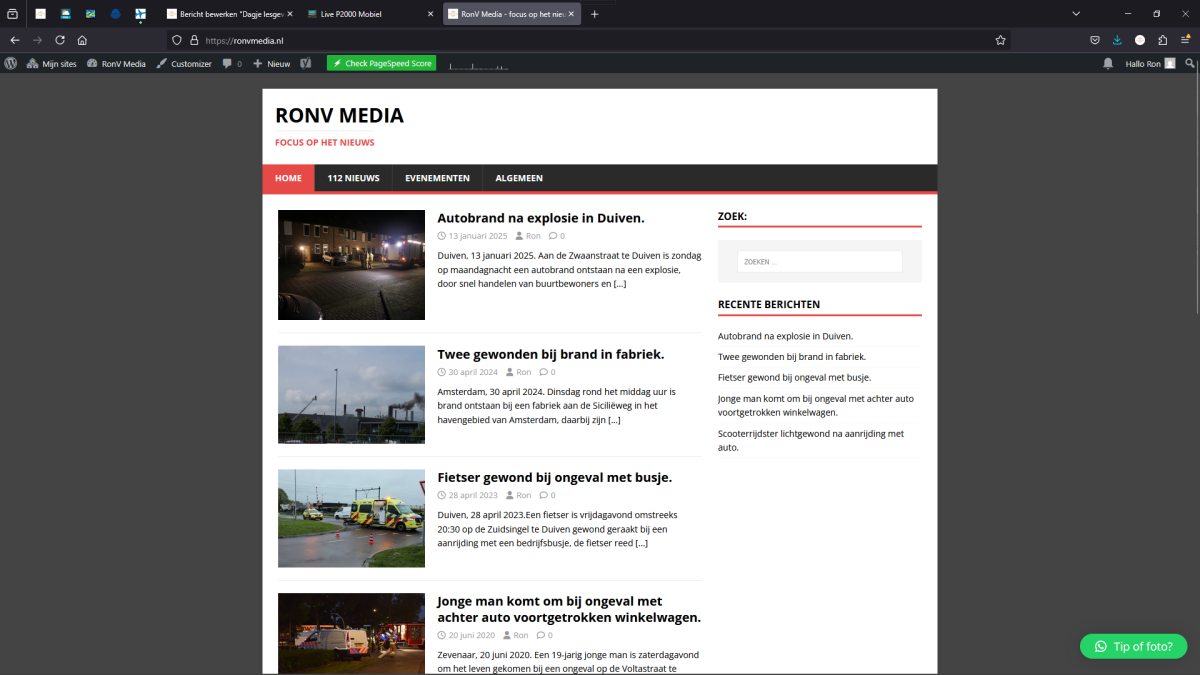Close the 'Live P2000 Mobiel' tab
The width and height of the screenshot is (1200, 675).
coord(430,14)
